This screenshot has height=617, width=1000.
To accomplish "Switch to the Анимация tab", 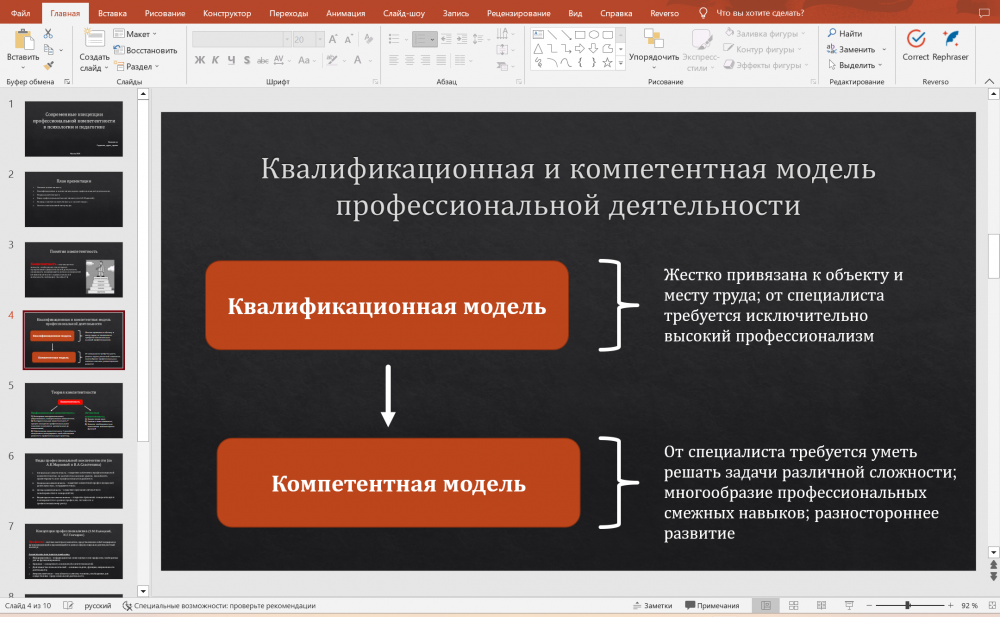I will 345,13.
